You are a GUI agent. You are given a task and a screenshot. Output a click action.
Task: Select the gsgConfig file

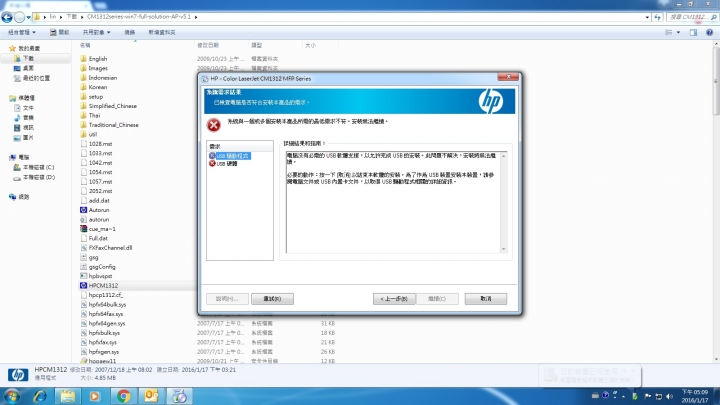102,266
